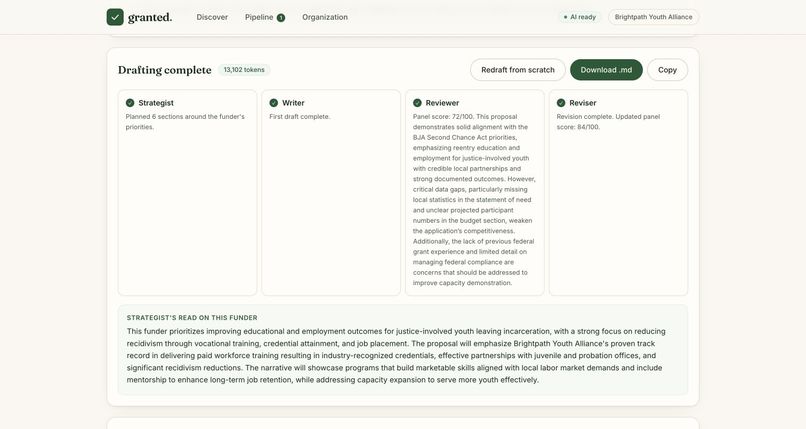Click the 'First draft complete.' text
The image size is (806, 429).
tap(300, 117)
